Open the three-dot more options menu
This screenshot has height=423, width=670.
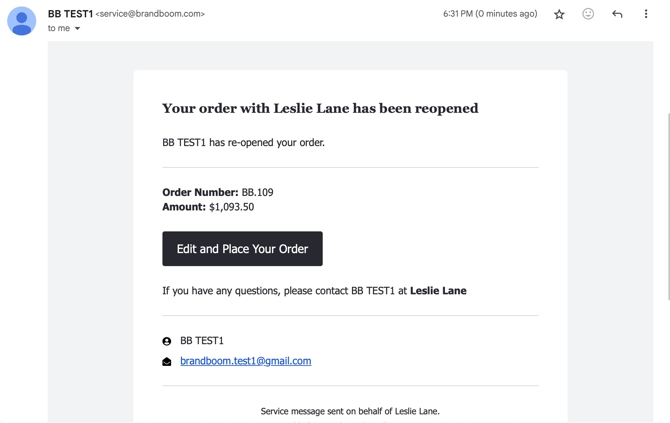point(646,14)
